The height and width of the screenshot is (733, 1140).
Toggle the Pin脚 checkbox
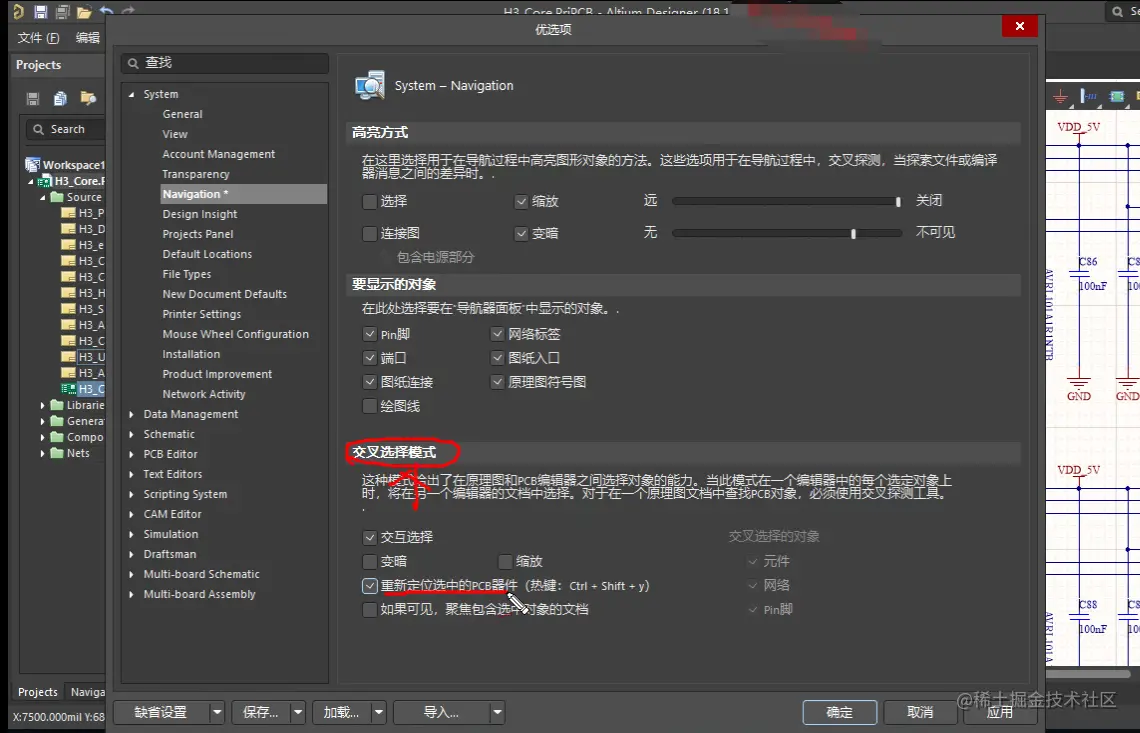coord(369,335)
